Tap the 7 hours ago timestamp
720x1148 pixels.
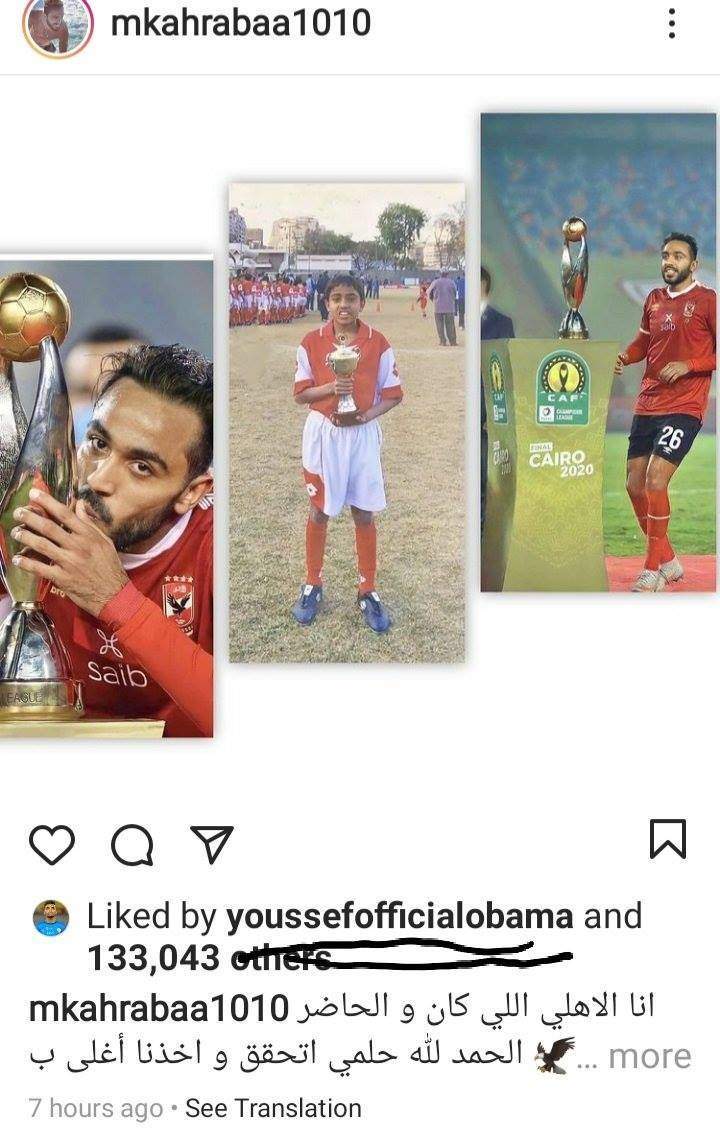[x=96, y=1108]
